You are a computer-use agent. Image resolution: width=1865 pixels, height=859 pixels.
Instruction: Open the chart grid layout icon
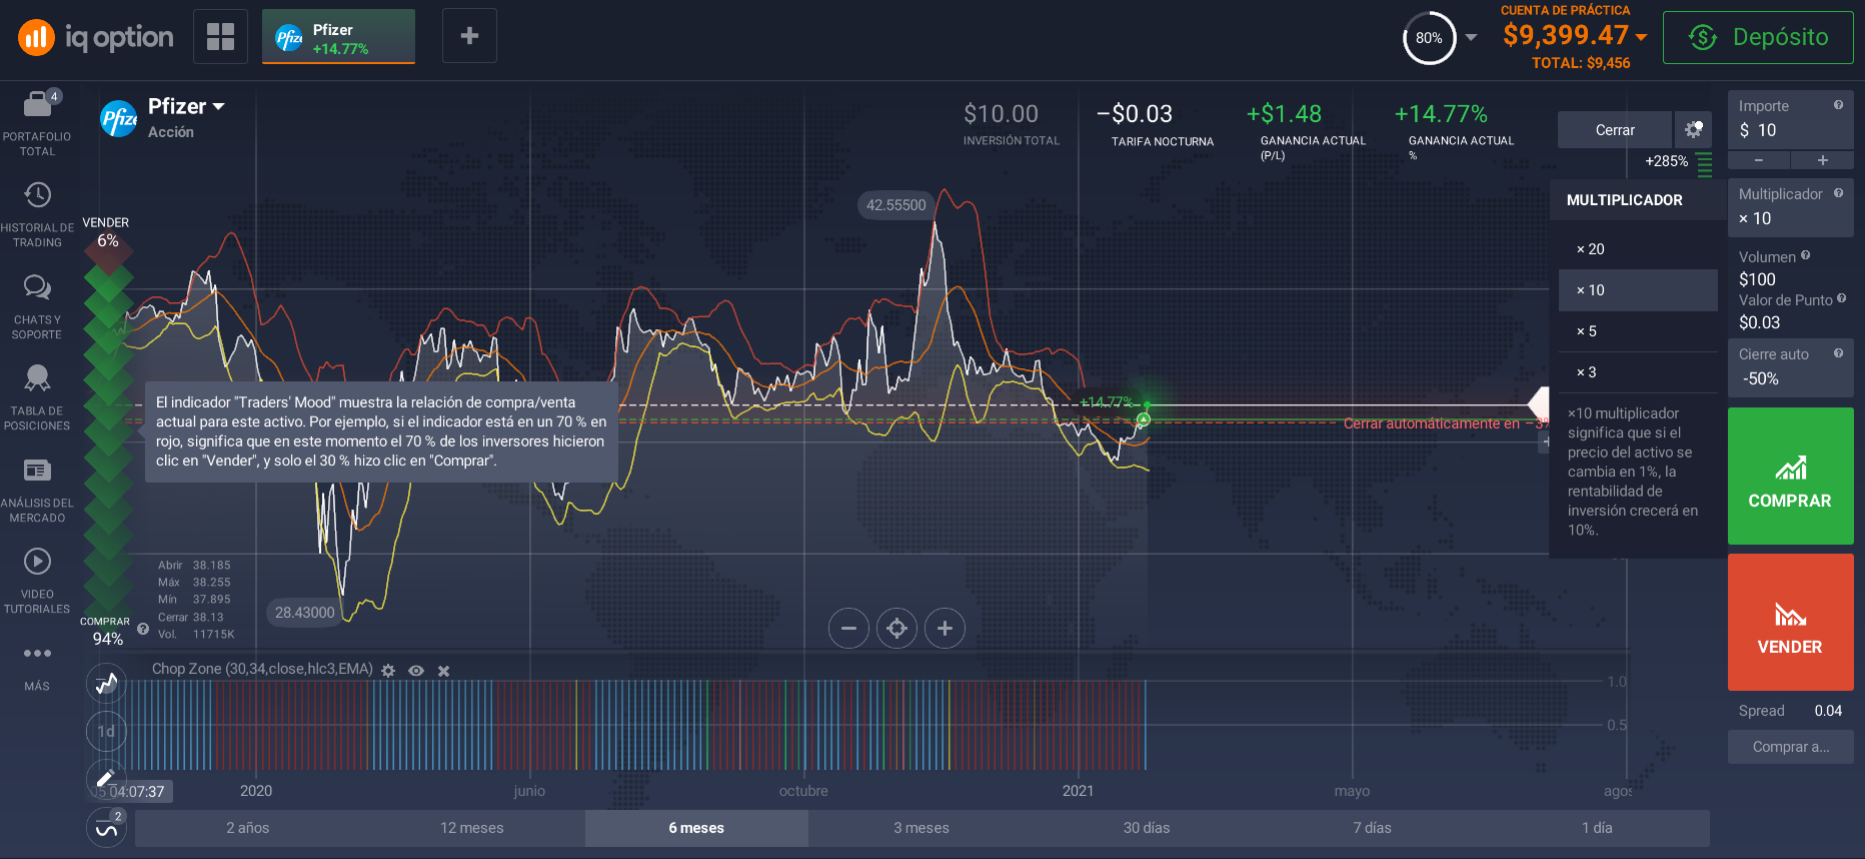220,36
